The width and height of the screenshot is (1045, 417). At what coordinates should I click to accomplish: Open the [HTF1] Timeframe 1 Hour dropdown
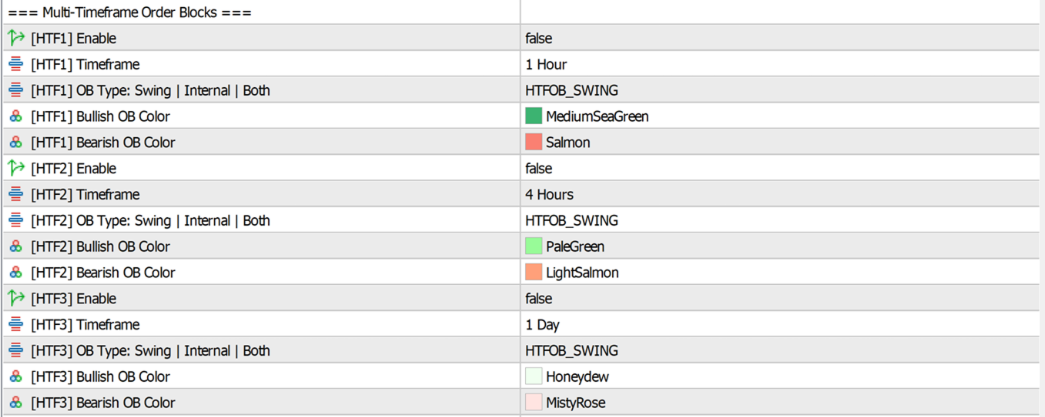(782, 65)
